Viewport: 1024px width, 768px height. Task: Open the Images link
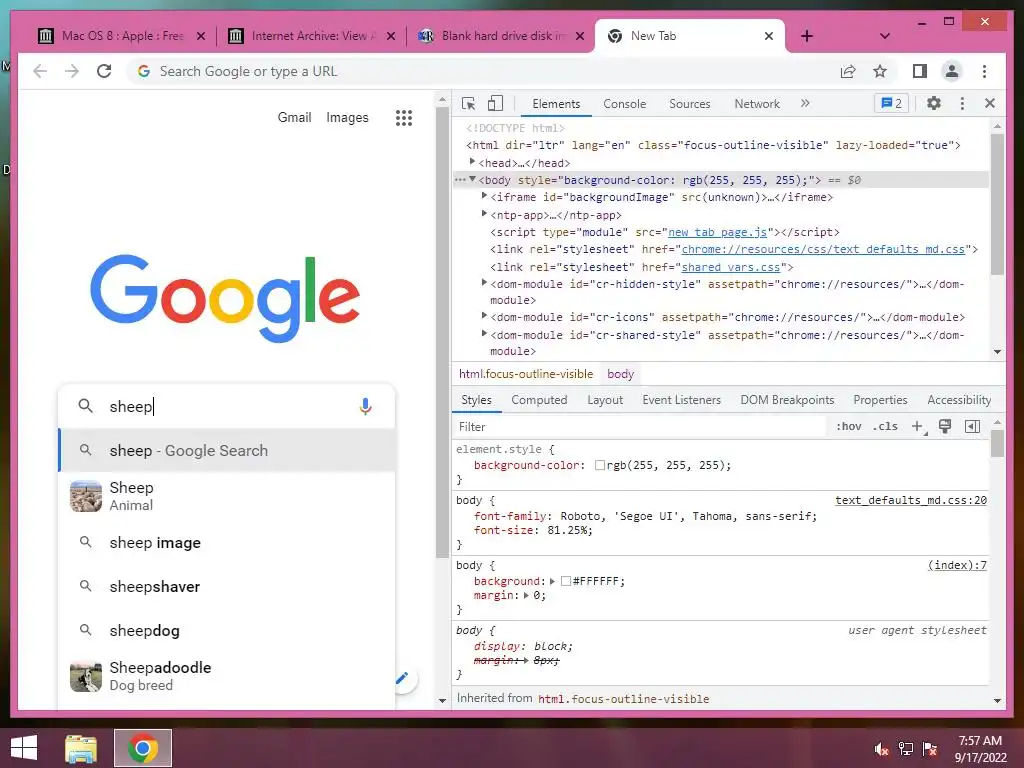pos(347,118)
